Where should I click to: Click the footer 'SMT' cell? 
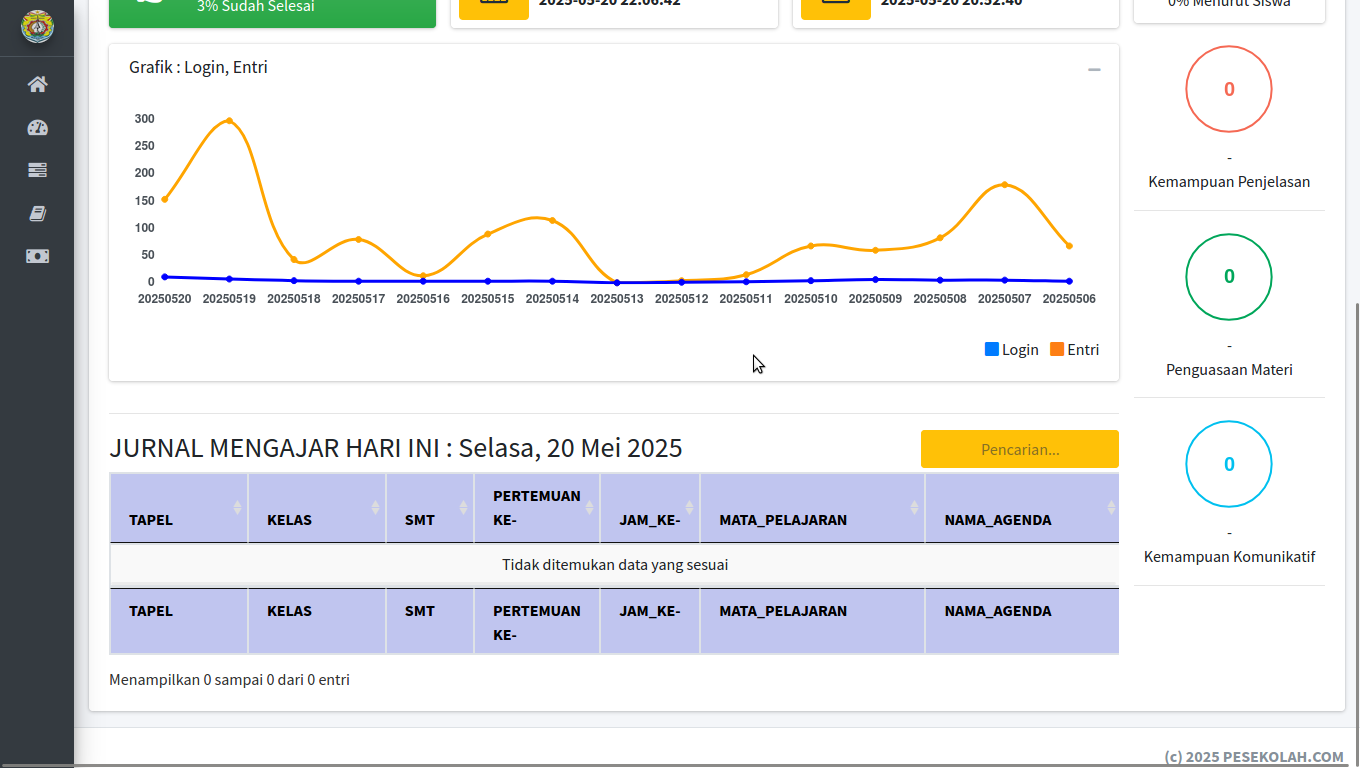click(430, 621)
